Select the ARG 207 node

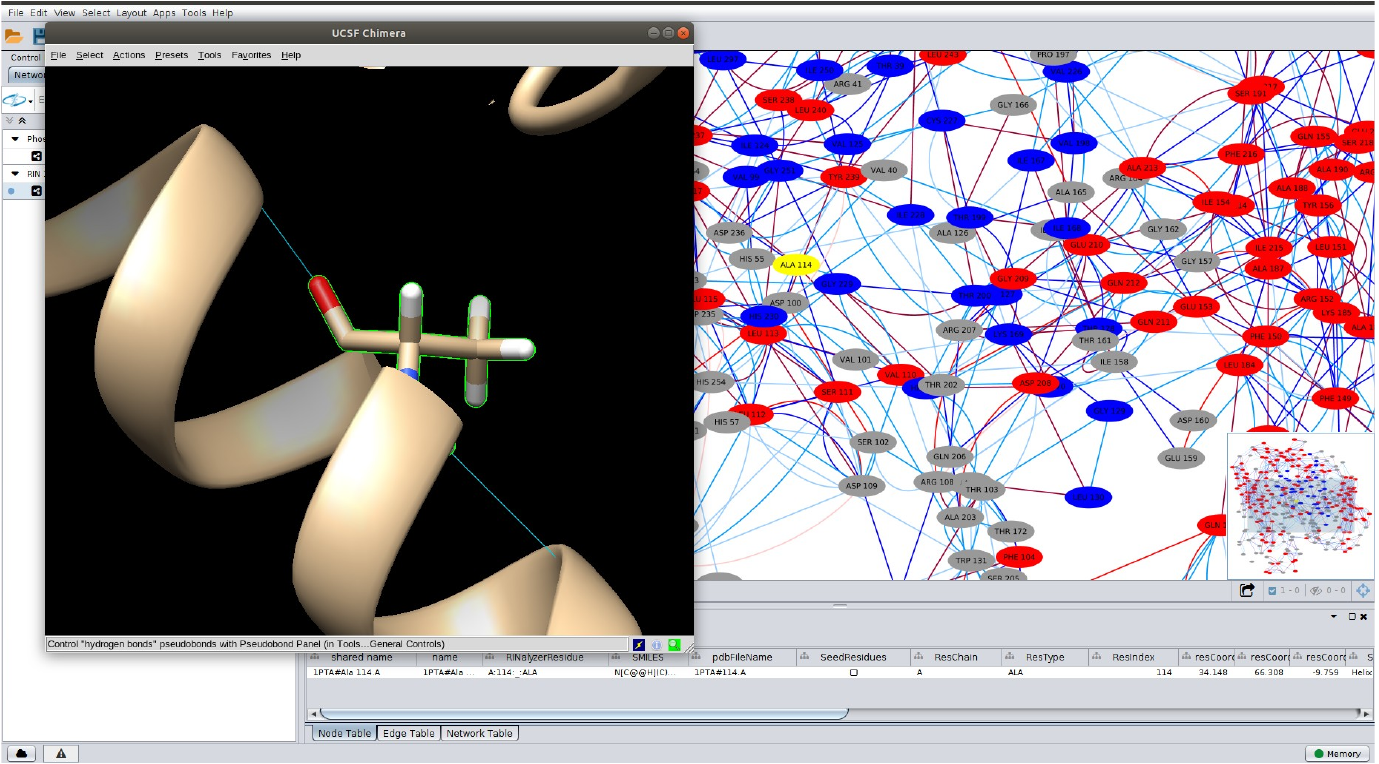[x=959, y=330]
